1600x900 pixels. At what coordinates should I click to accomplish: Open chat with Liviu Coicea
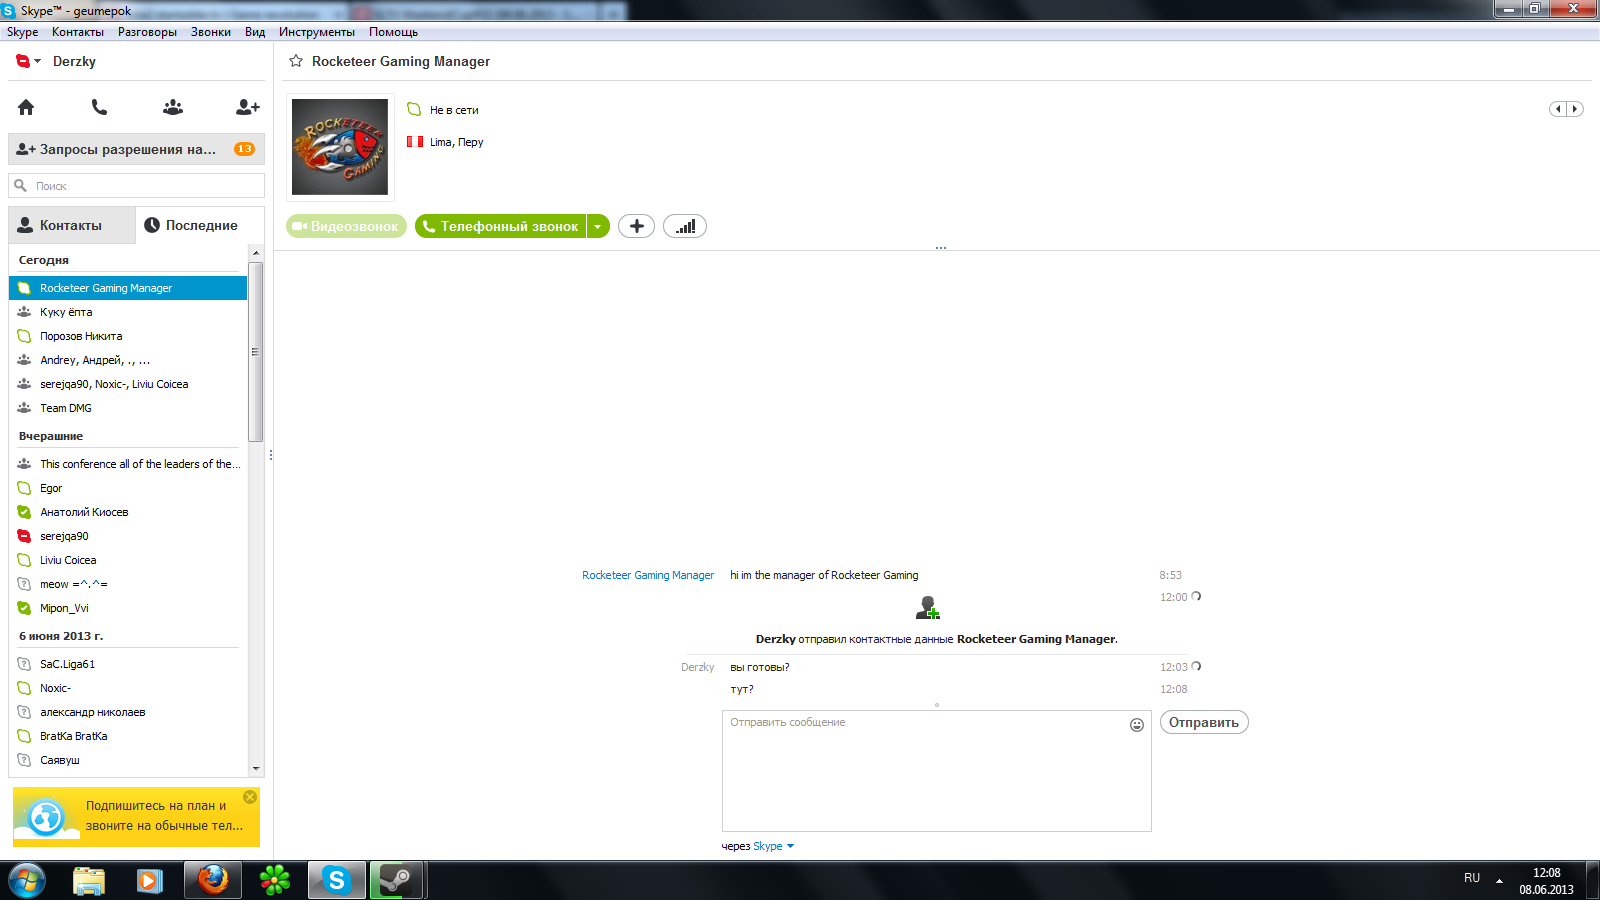tap(128, 560)
